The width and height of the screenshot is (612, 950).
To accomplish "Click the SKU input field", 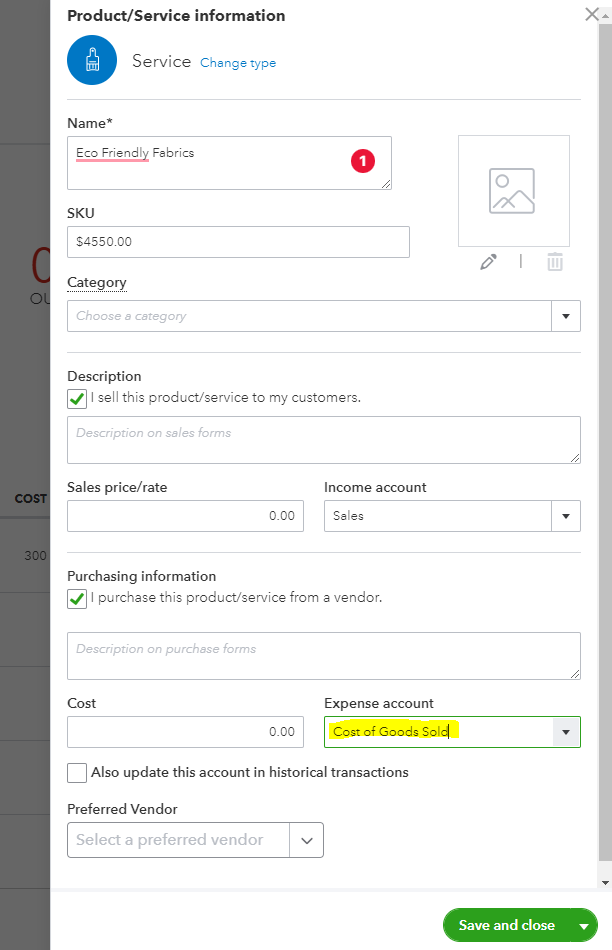I will [238, 242].
